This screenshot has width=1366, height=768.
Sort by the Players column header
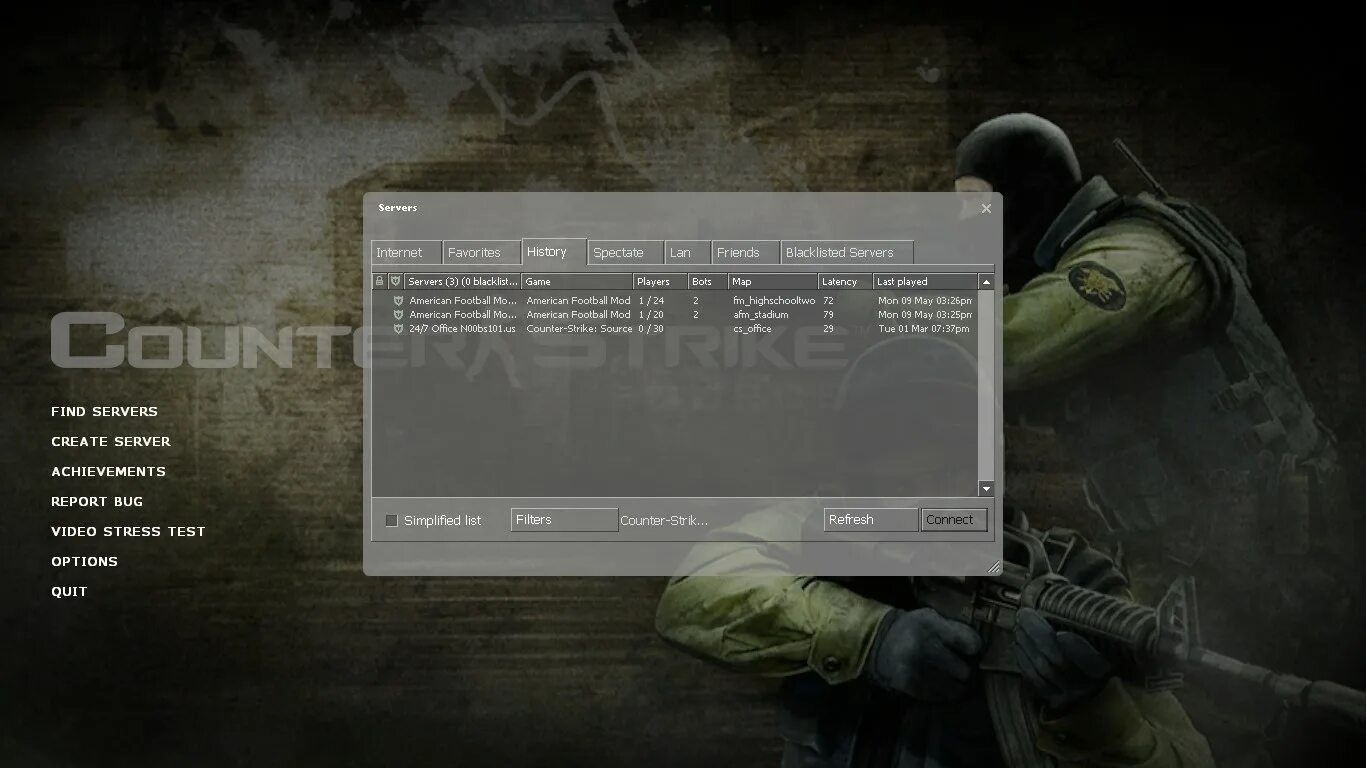pyautogui.click(x=660, y=282)
